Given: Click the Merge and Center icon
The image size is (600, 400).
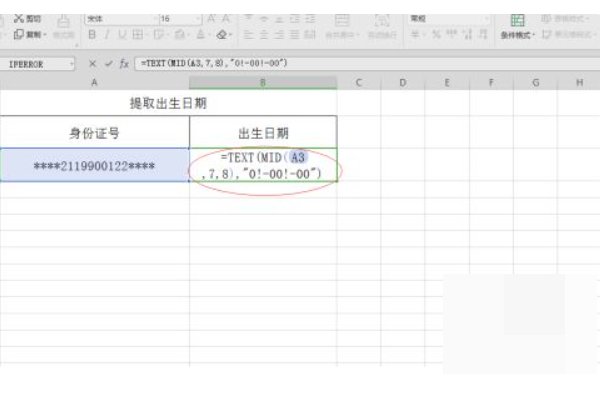Looking at the screenshot, I should [x=342, y=21].
